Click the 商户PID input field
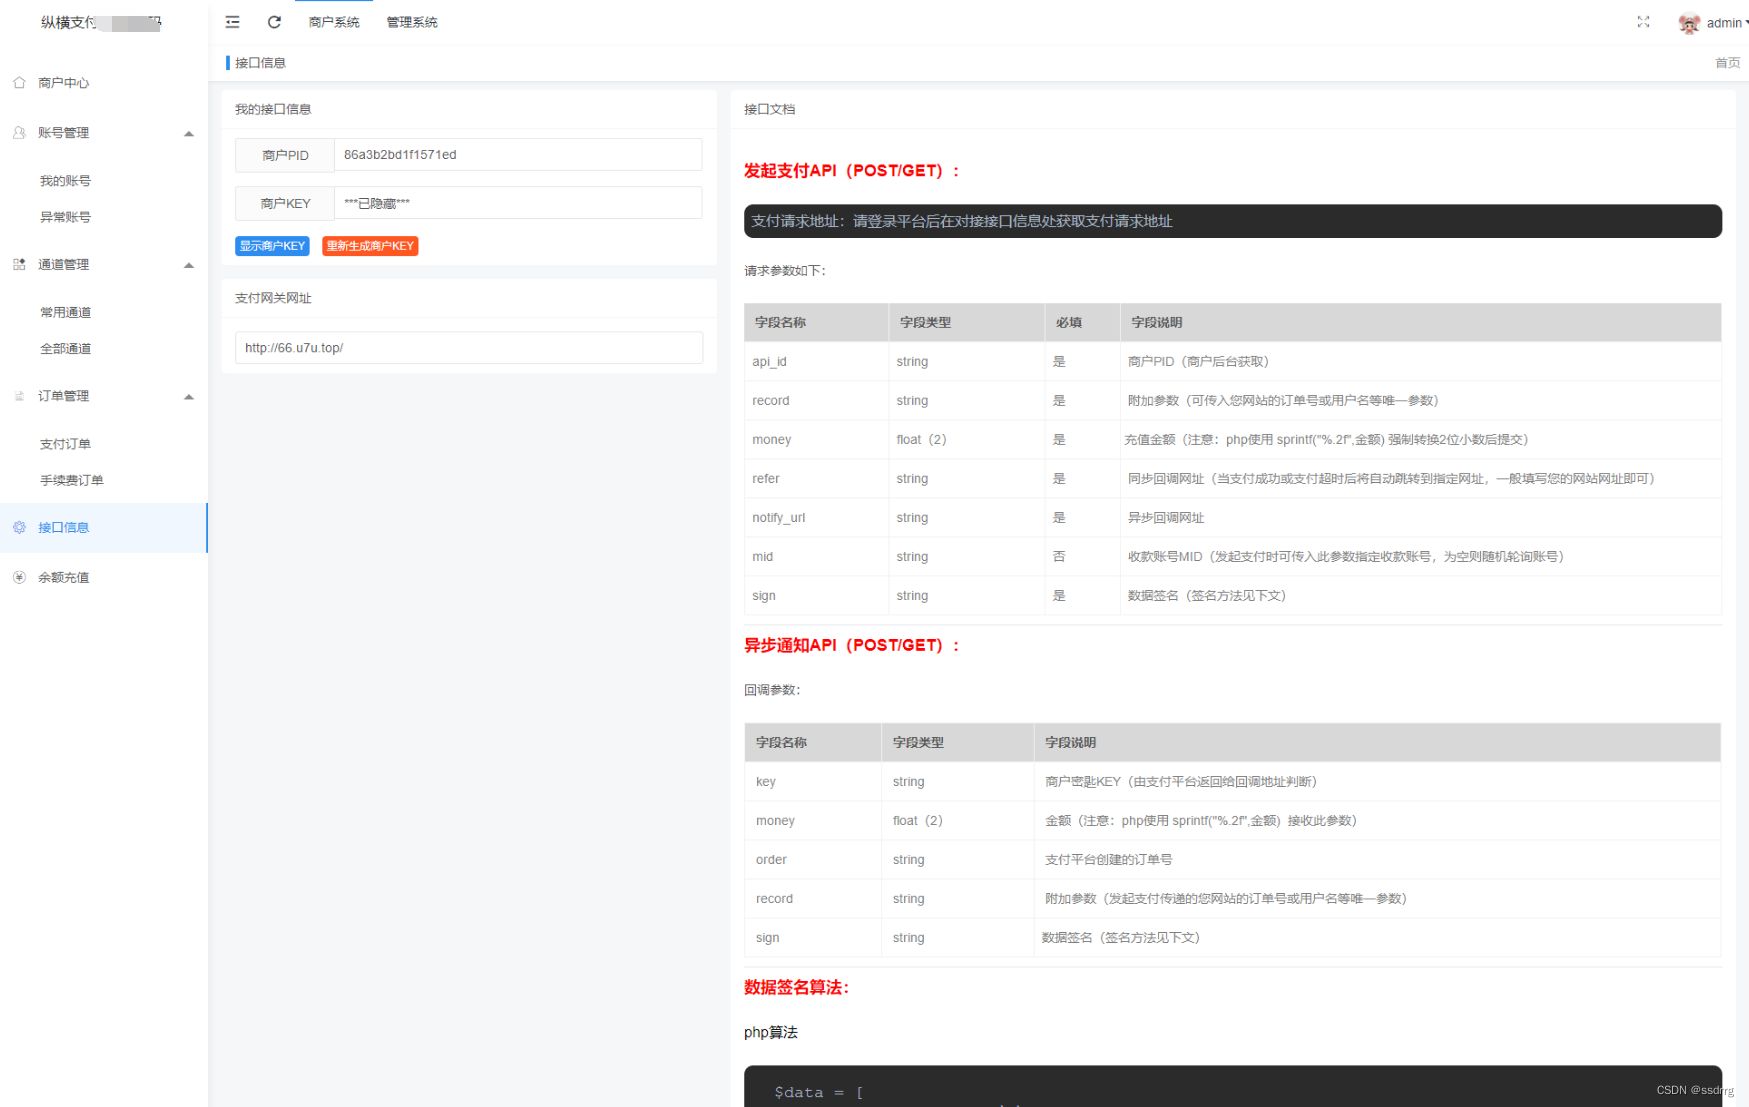1749x1107 pixels. pyautogui.click(x=517, y=155)
